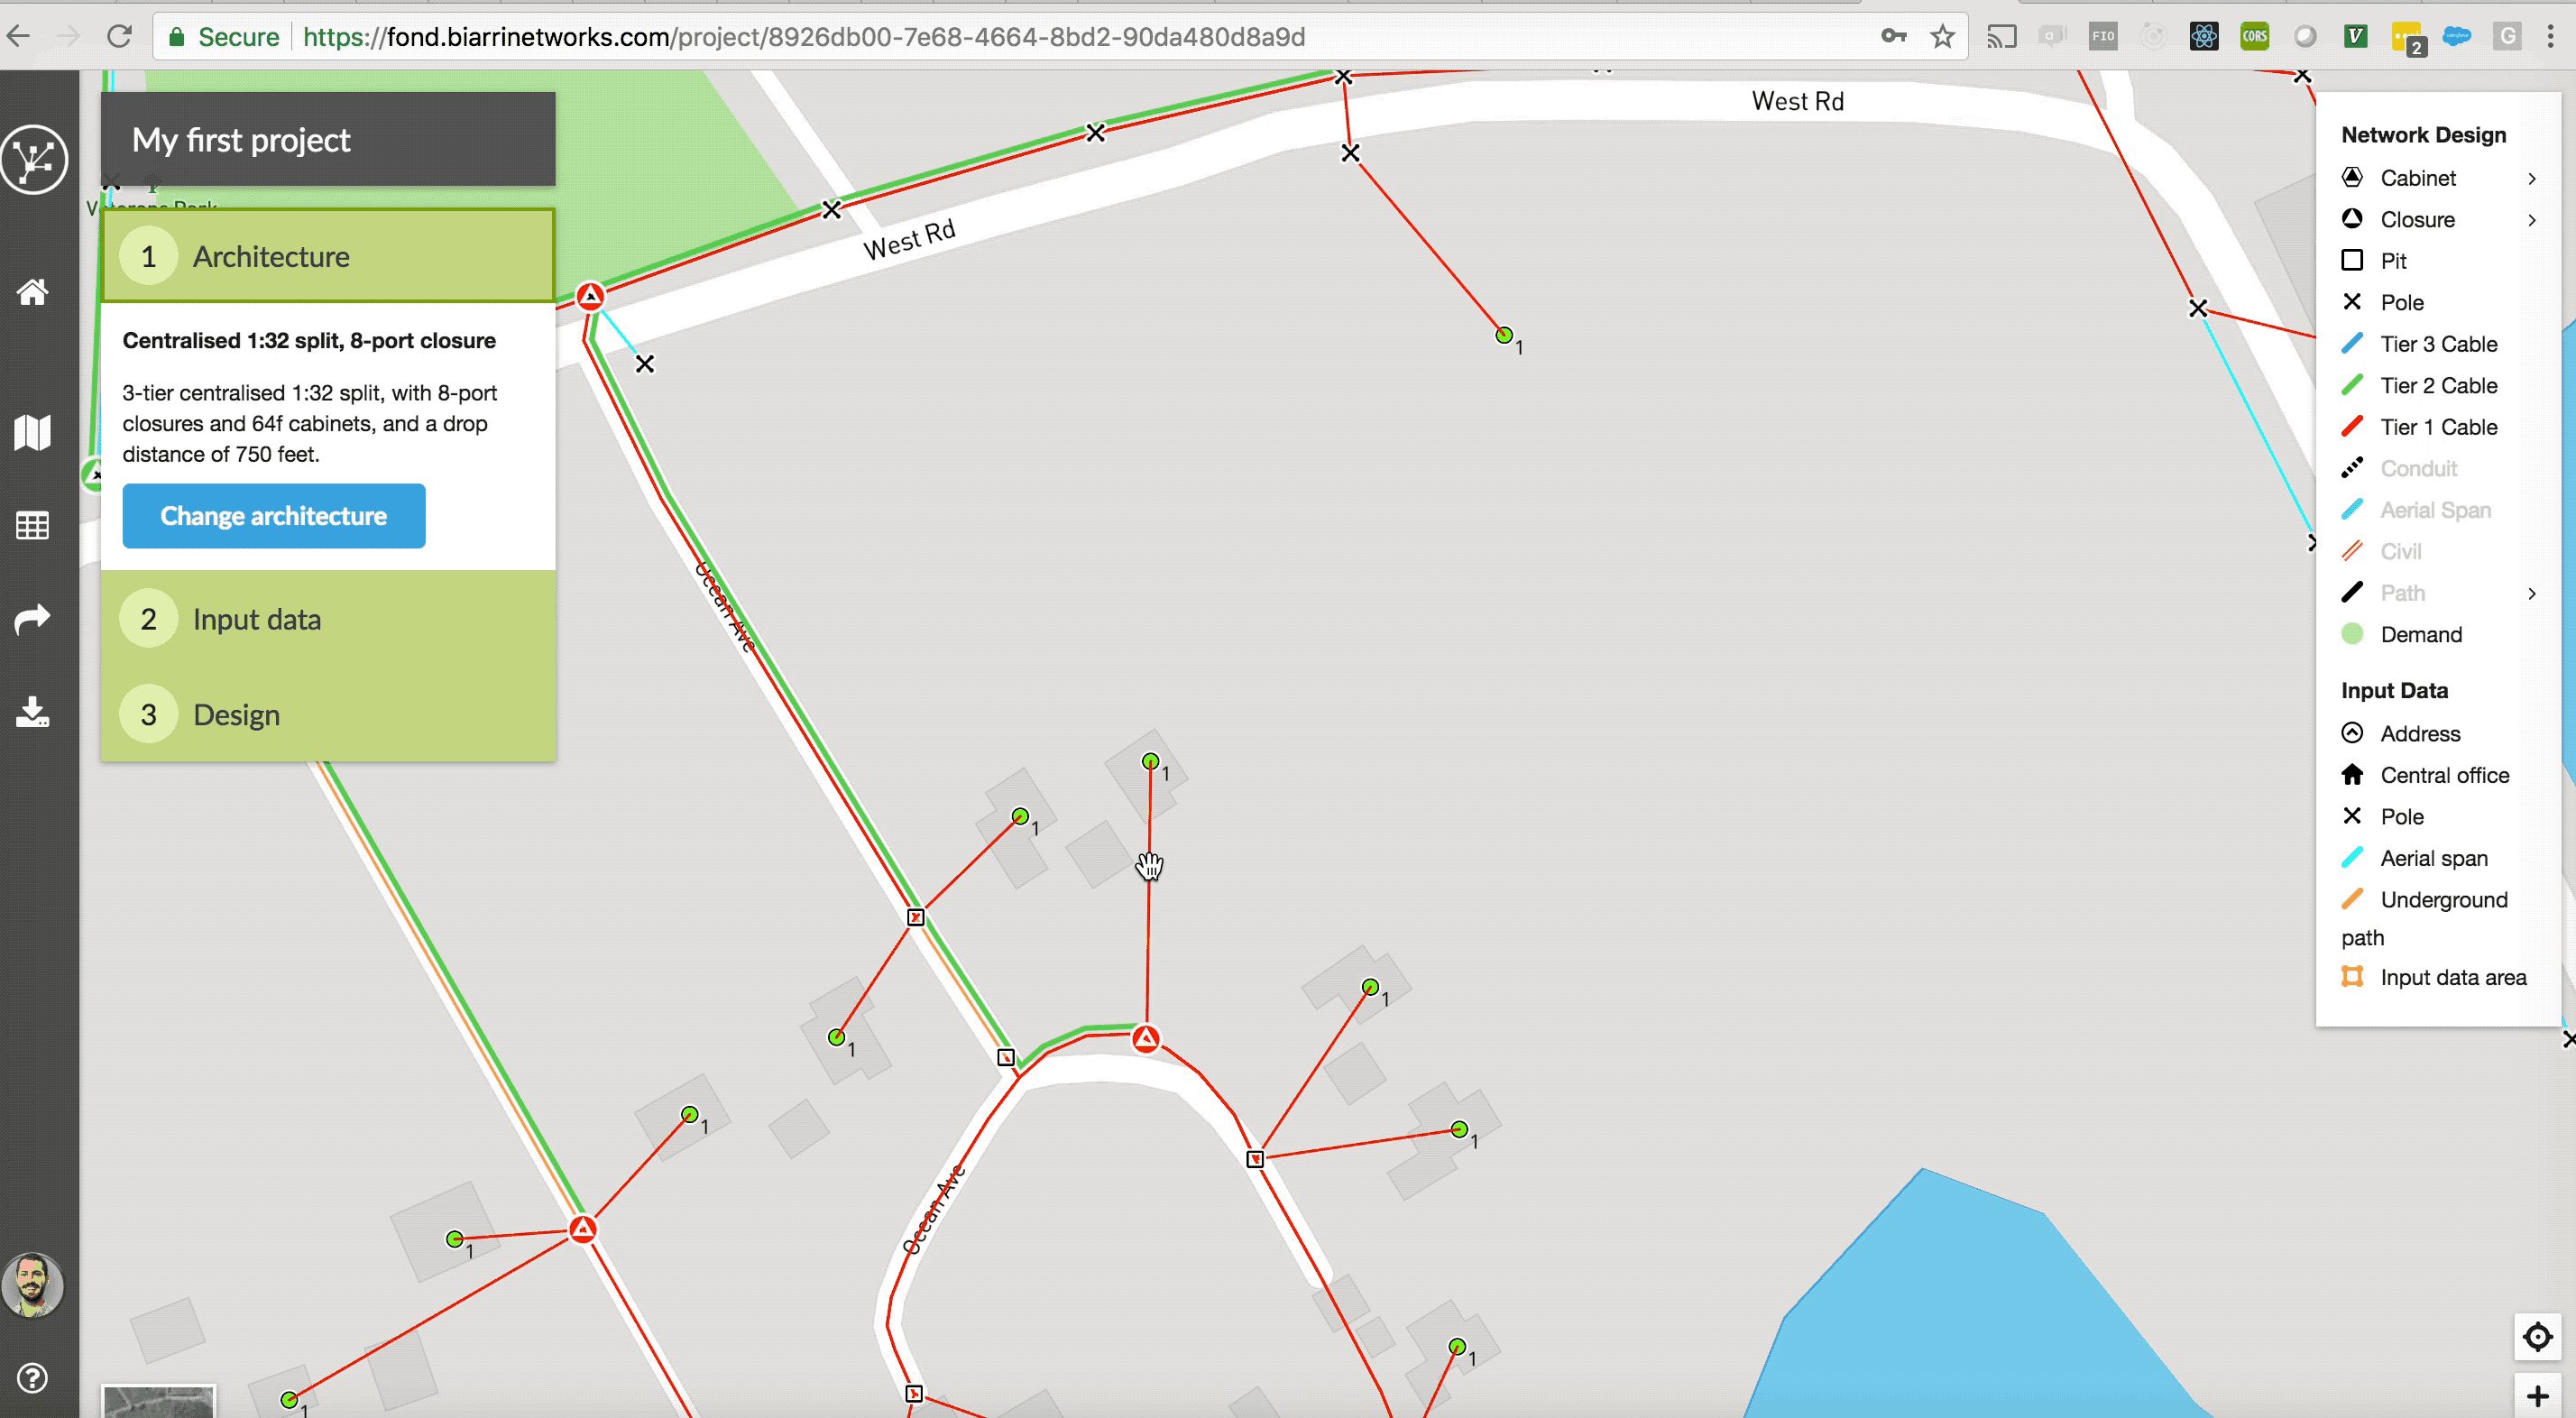Screen dimensions: 2576x1418
Task: Click Change architecture button
Action: 274,516
